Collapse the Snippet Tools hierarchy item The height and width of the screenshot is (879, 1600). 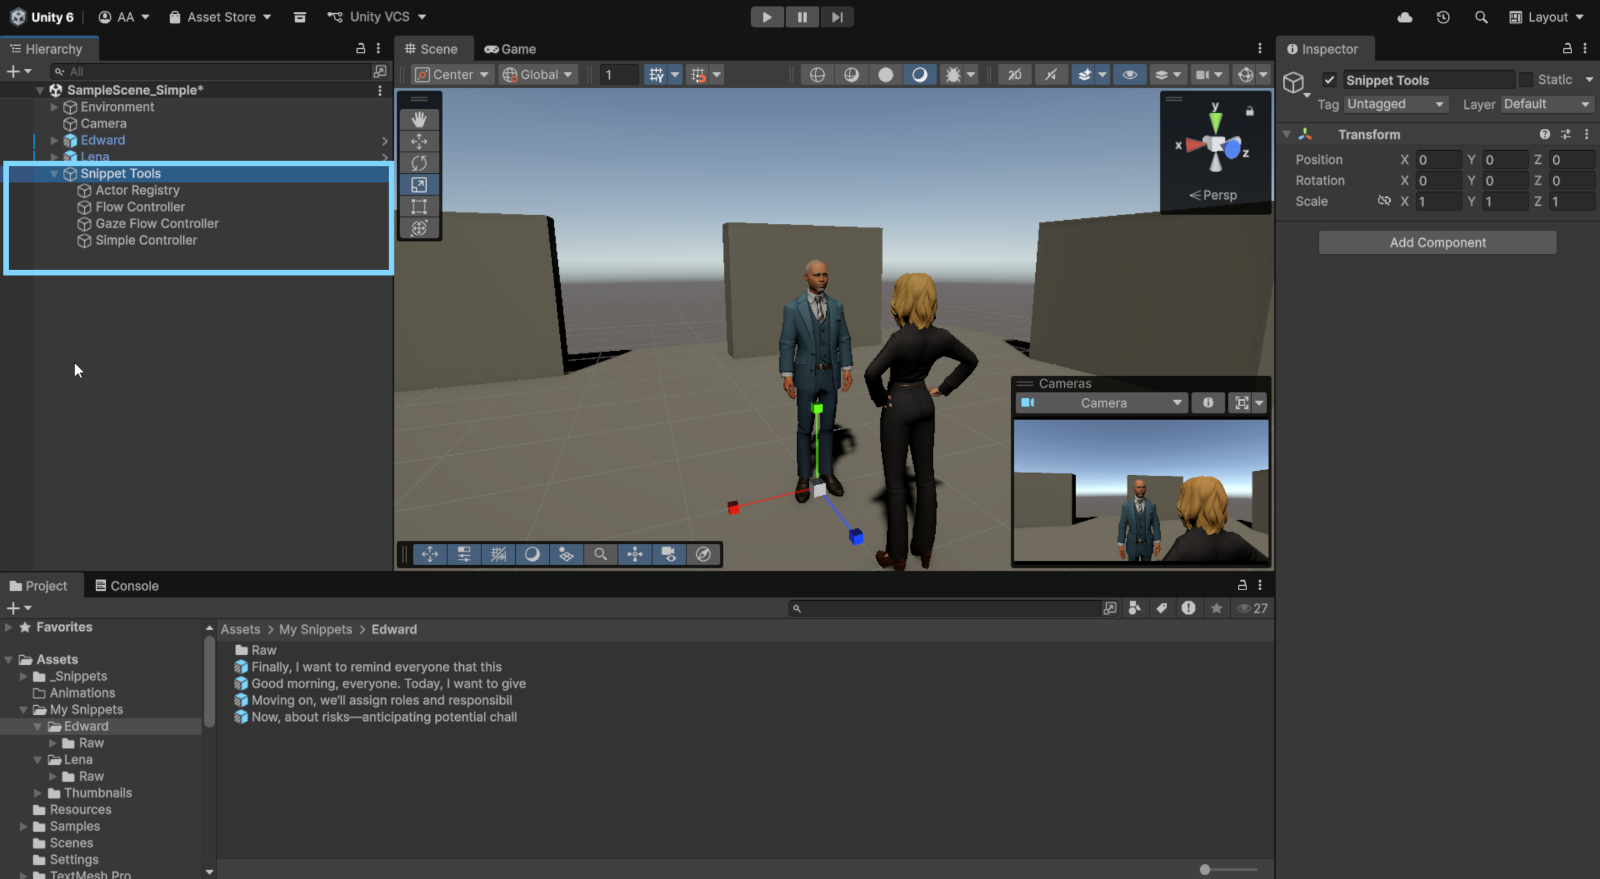pyautogui.click(x=54, y=174)
